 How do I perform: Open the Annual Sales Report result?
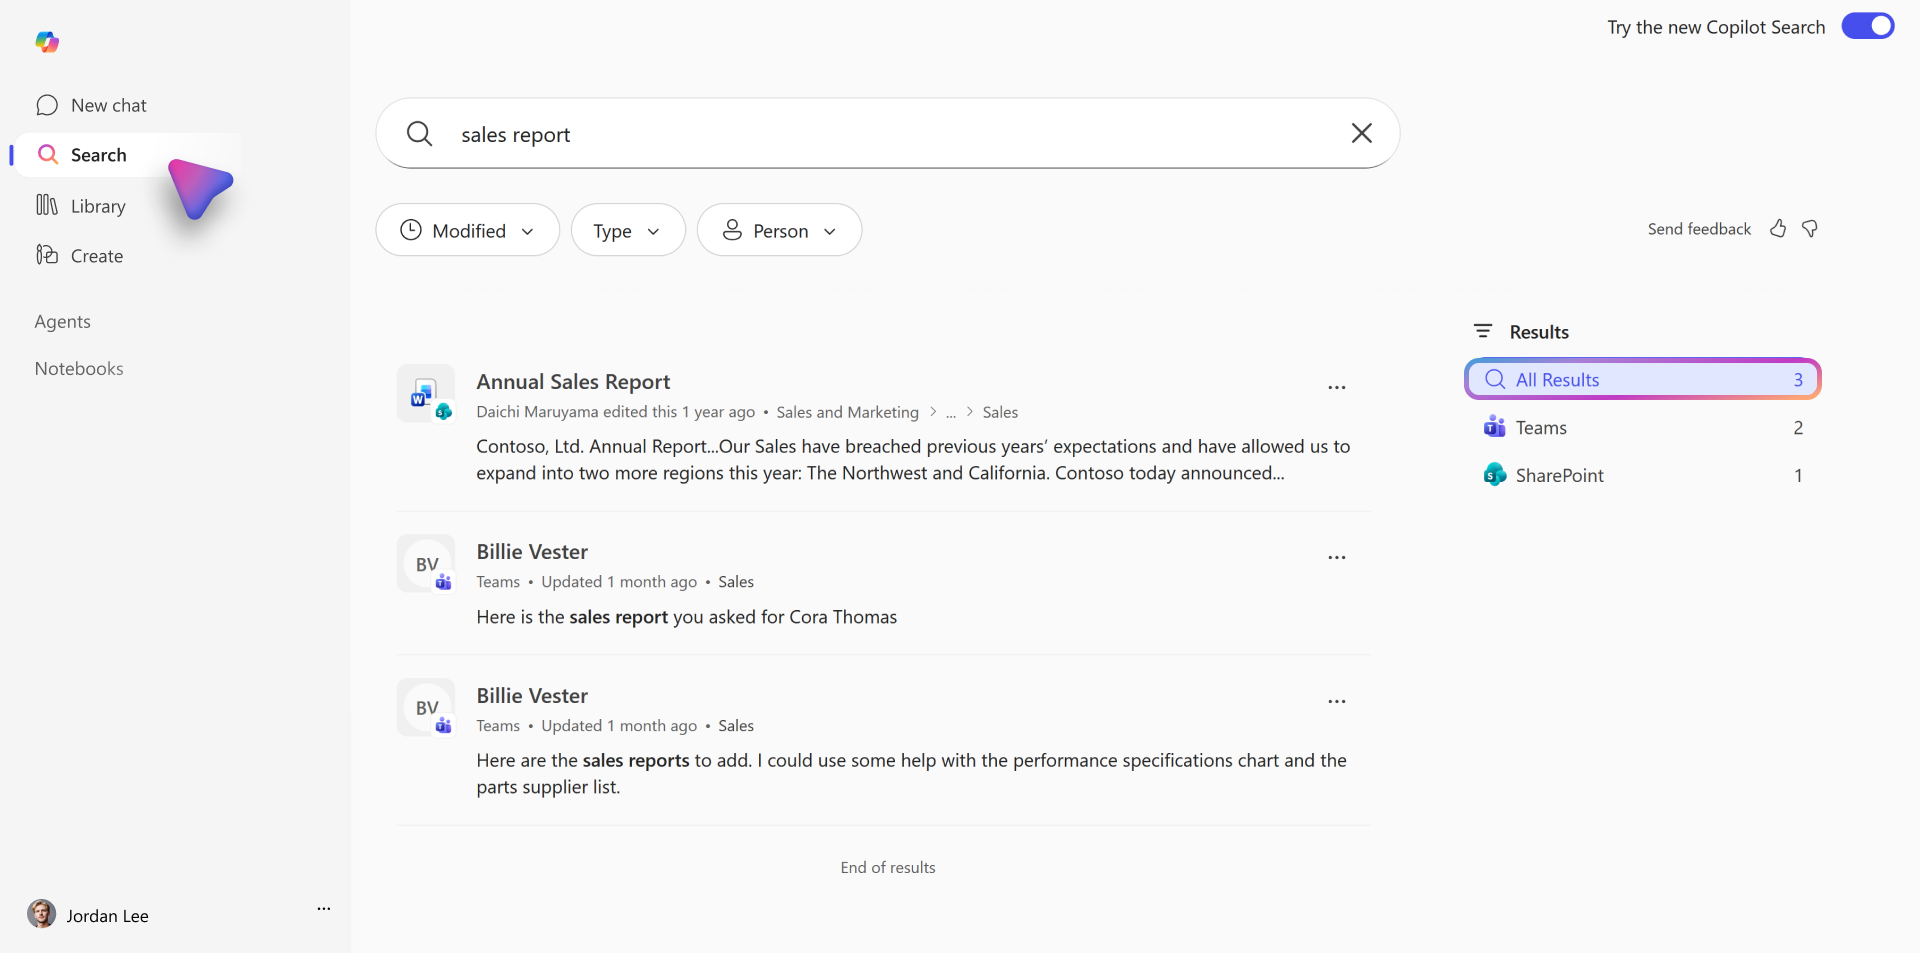tap(573, 382)
